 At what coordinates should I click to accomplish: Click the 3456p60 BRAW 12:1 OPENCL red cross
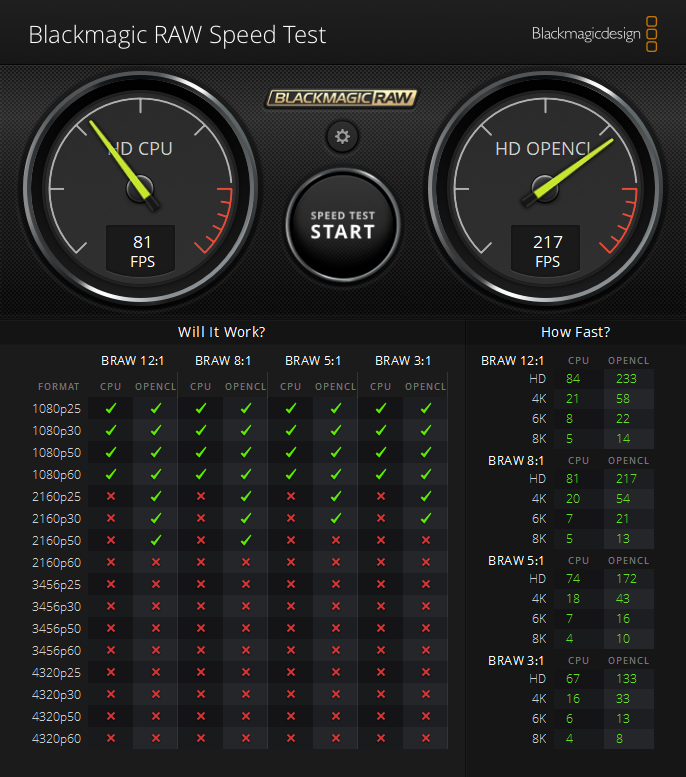(156, 650)
